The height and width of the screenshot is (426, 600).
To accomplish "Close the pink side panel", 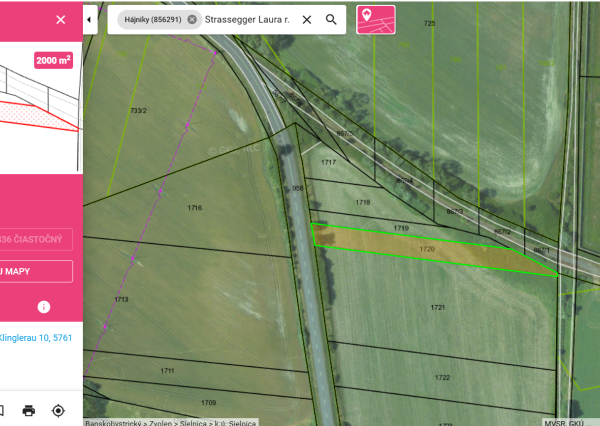I will 61,19.
